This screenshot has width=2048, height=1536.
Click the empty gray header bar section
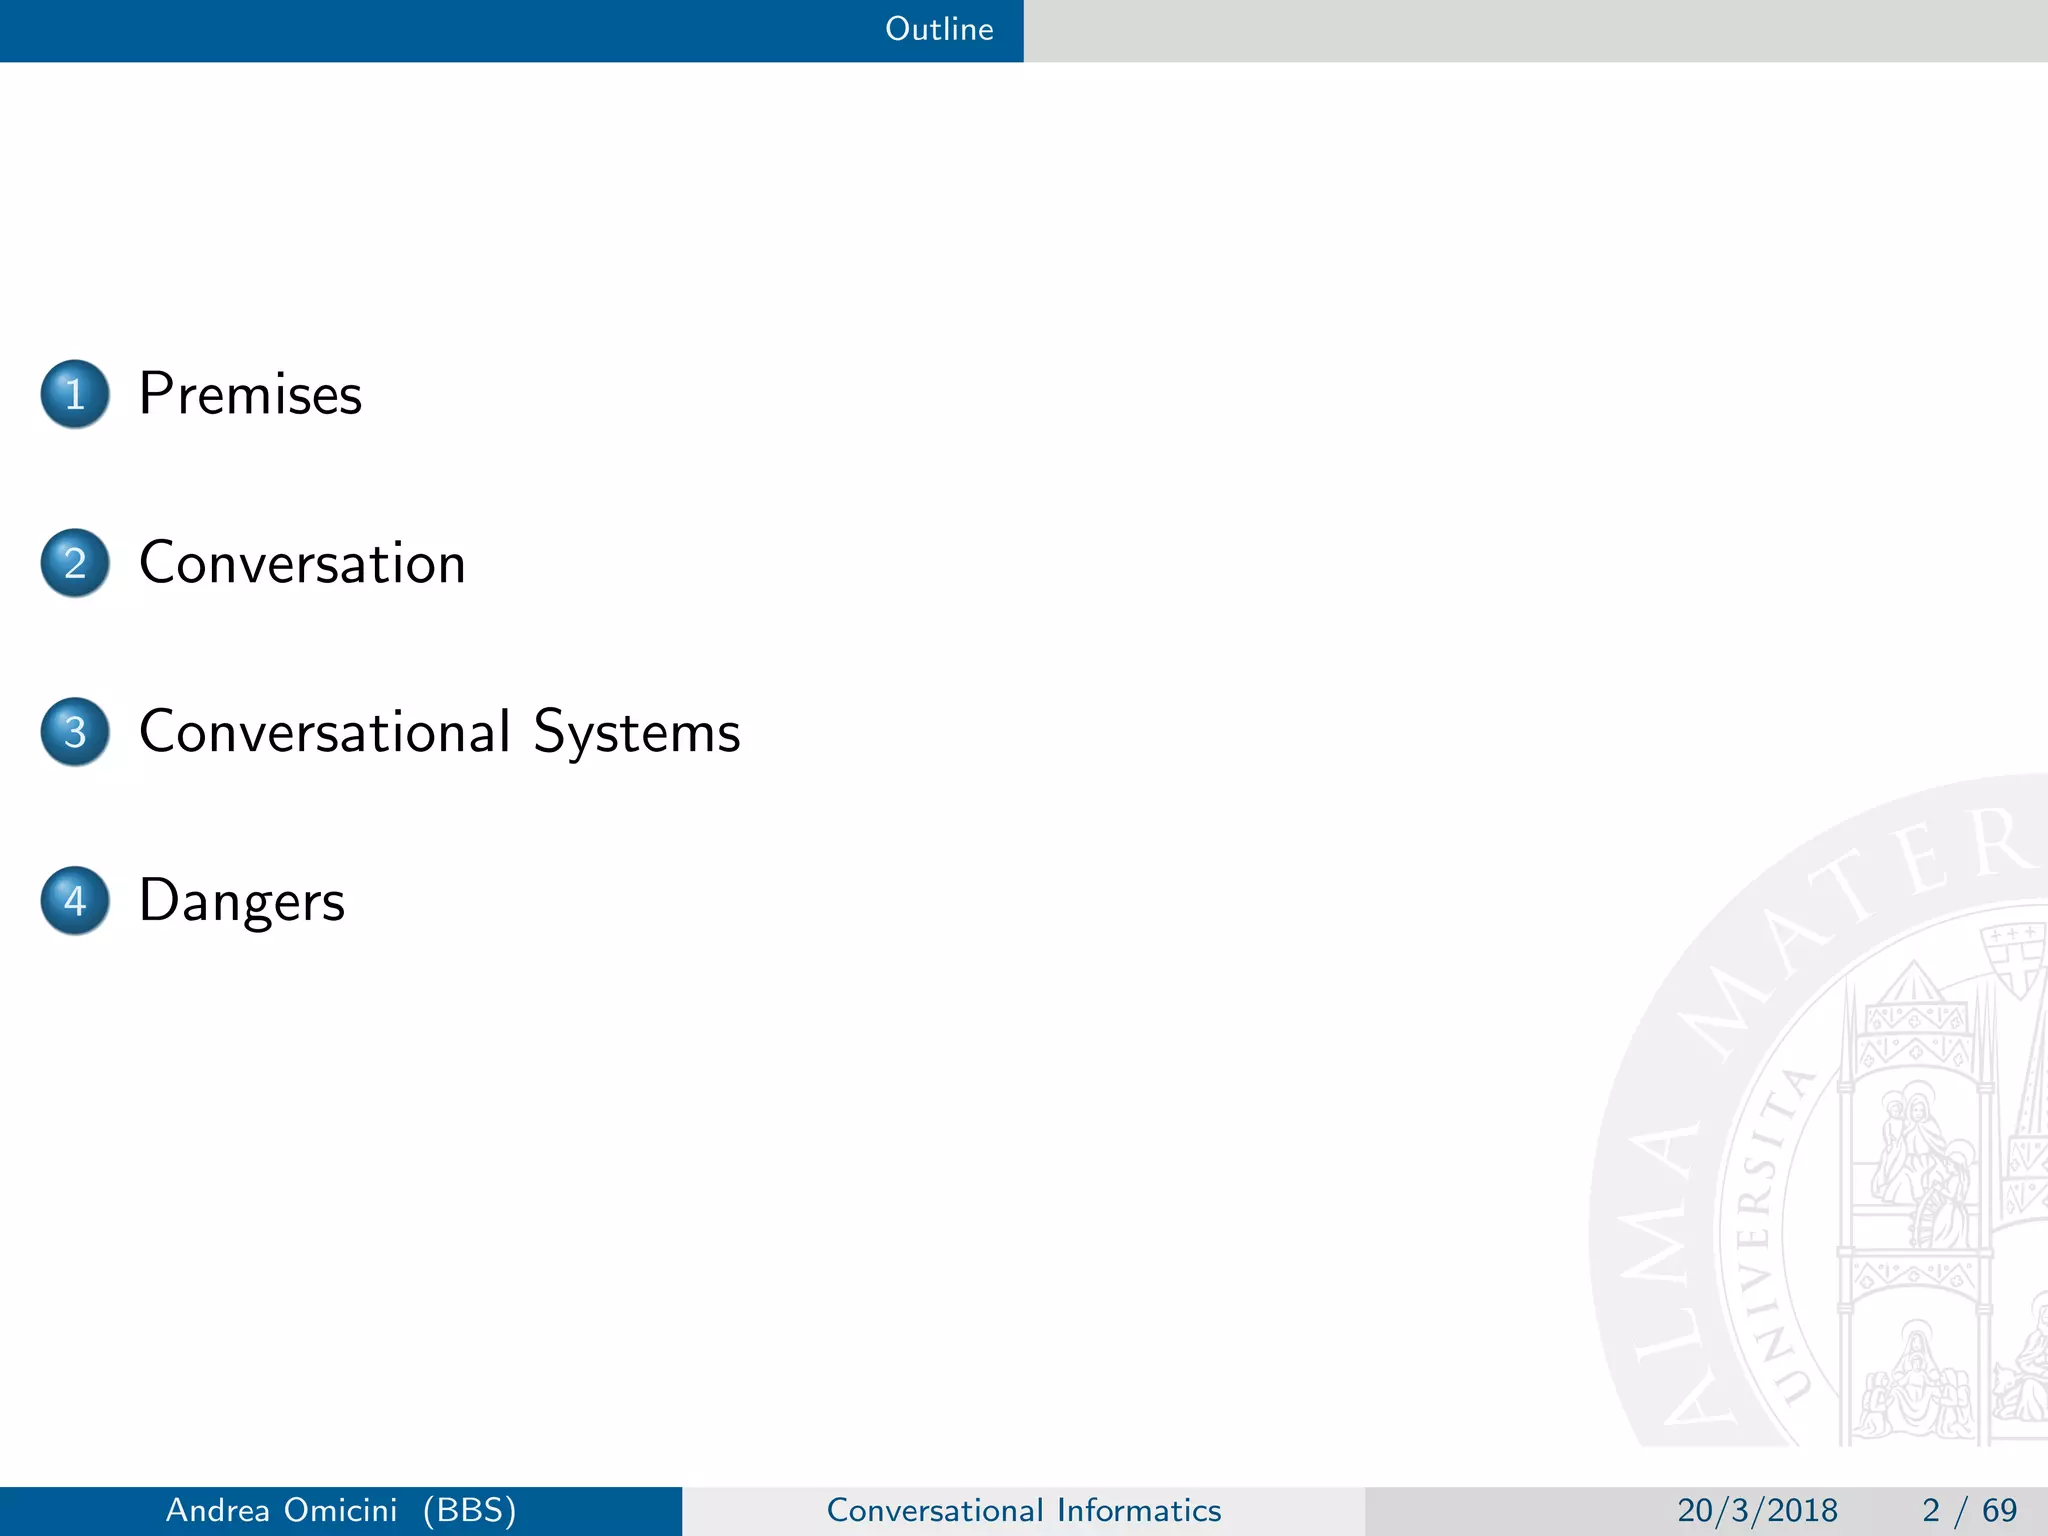(x=1535, y=30)
